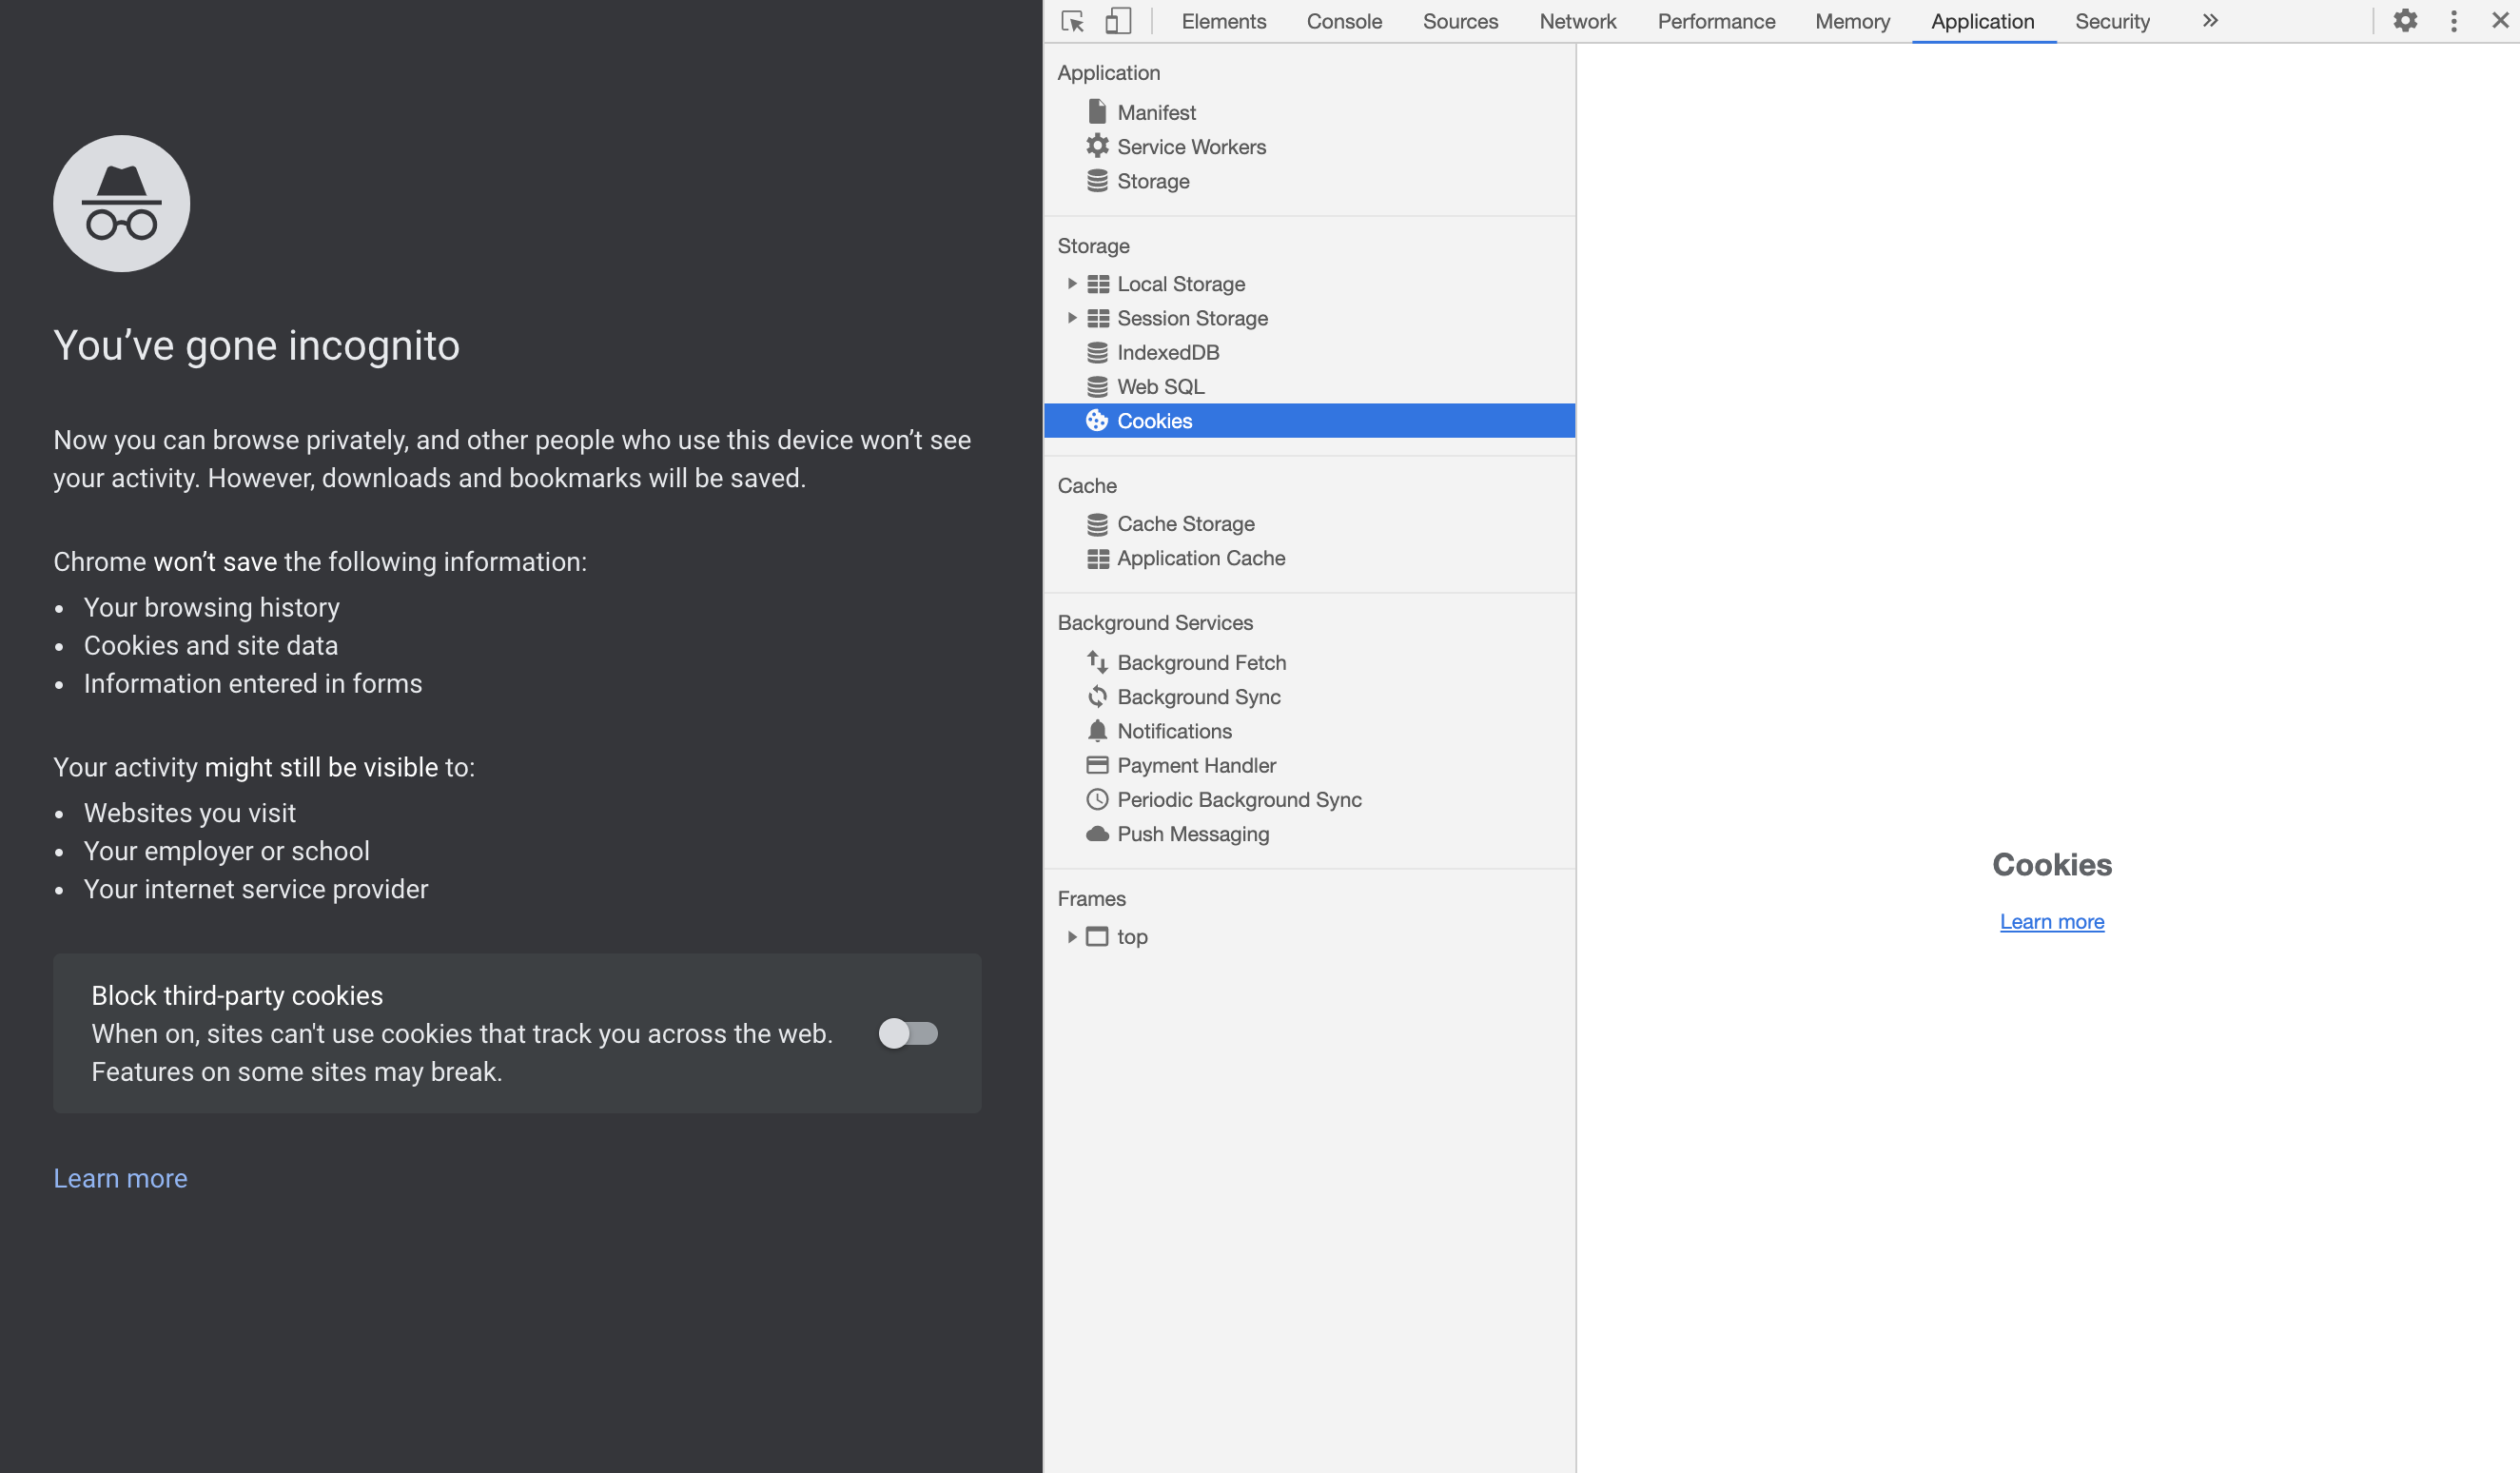The image size is (2520, 1473).
Task: Select the Manifest item
Action: [1155, 112]
